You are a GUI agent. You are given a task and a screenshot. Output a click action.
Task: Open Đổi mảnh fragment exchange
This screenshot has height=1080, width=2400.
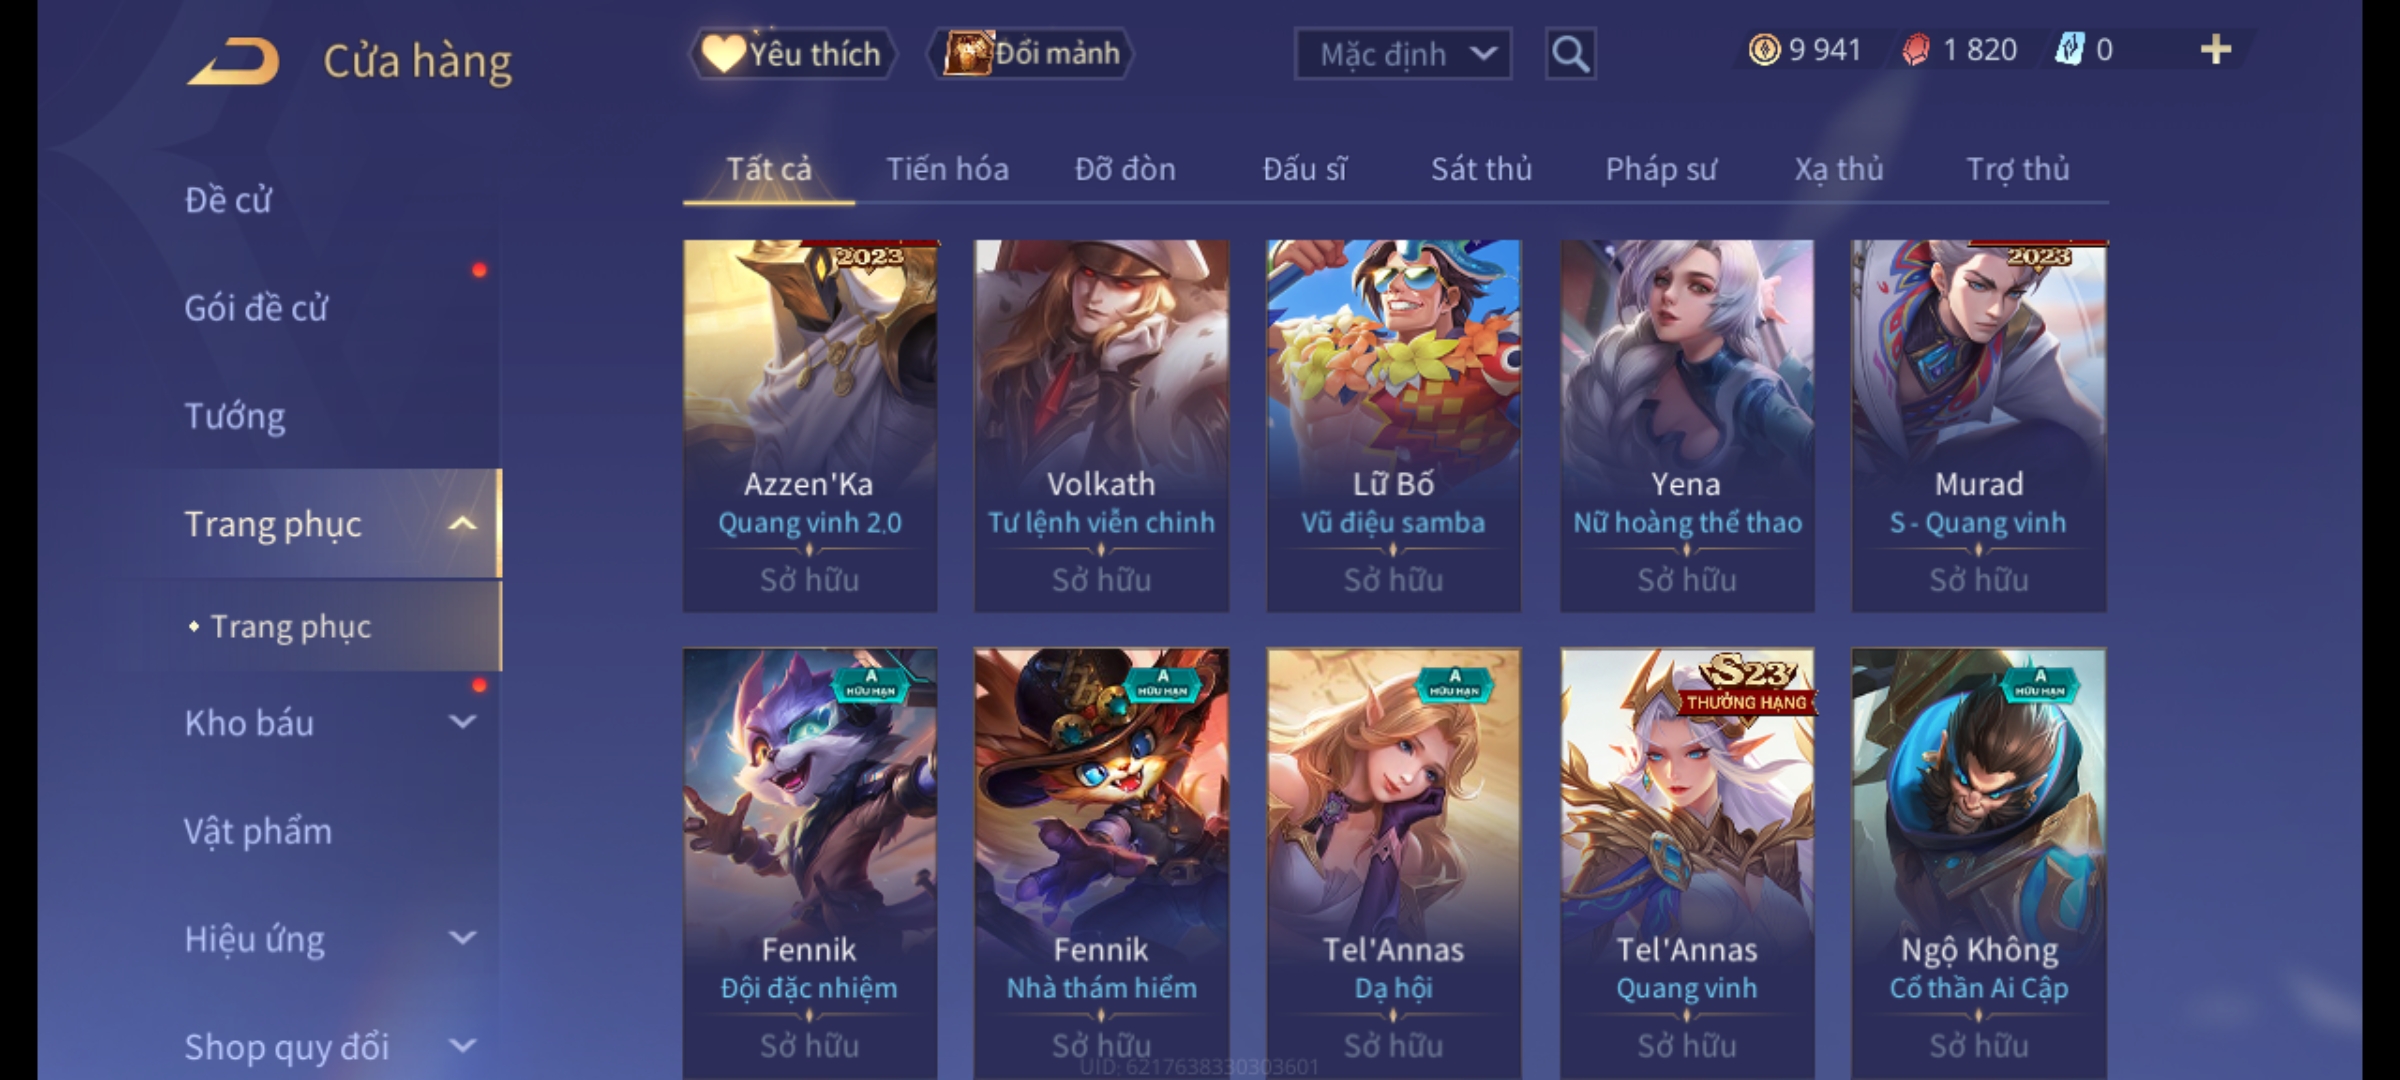tap(1032, 54)
